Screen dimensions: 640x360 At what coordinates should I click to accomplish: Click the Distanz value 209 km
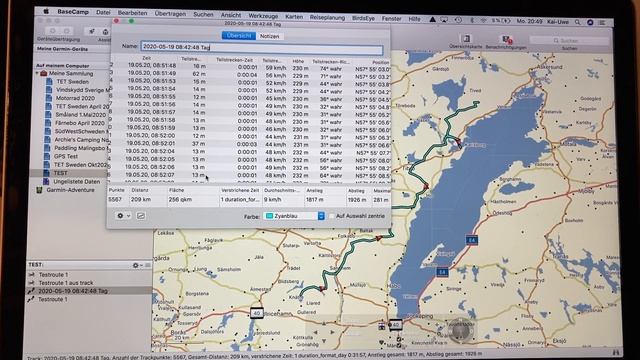141,200
